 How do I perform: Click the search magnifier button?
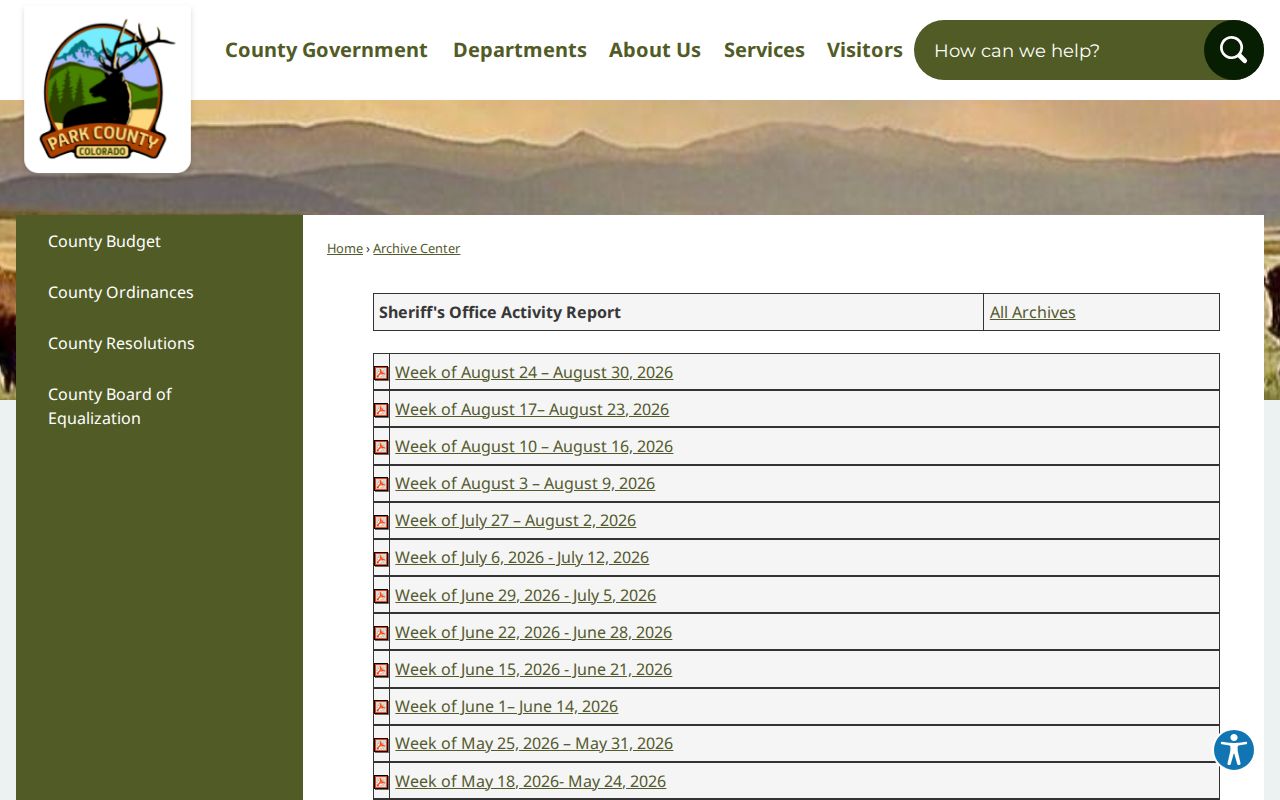pos(1233,50)
